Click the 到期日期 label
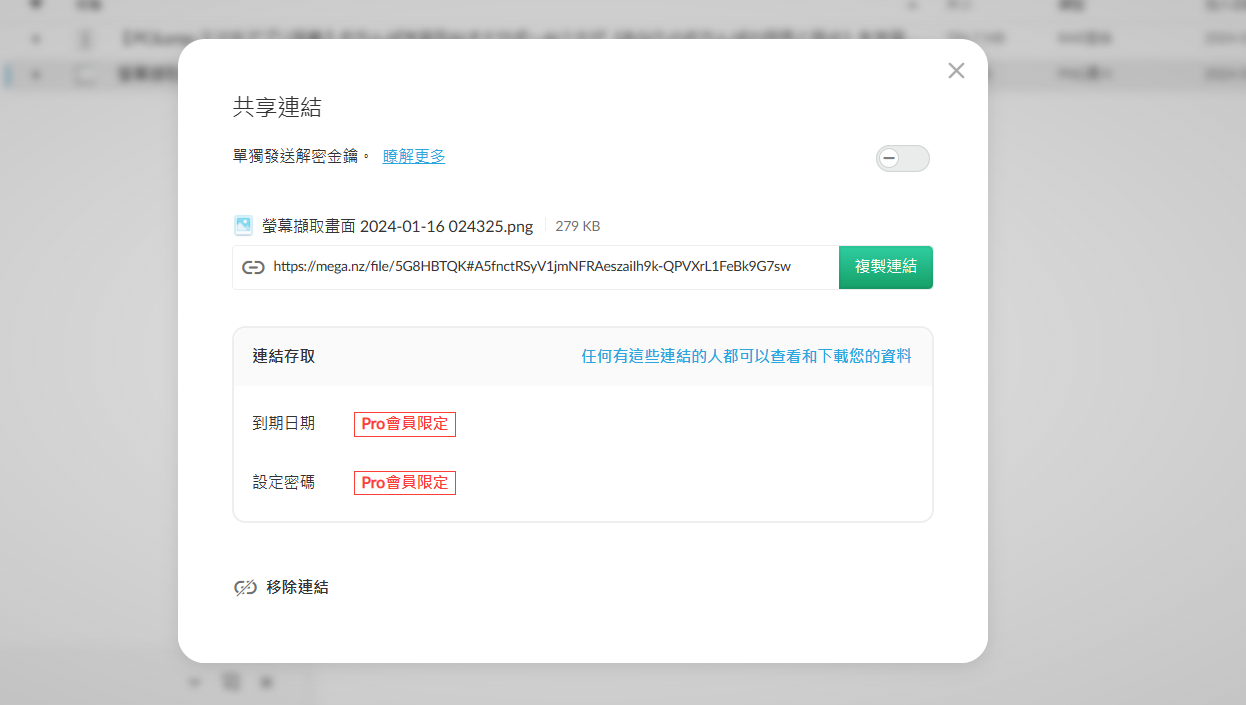 (x=283, y=424)
